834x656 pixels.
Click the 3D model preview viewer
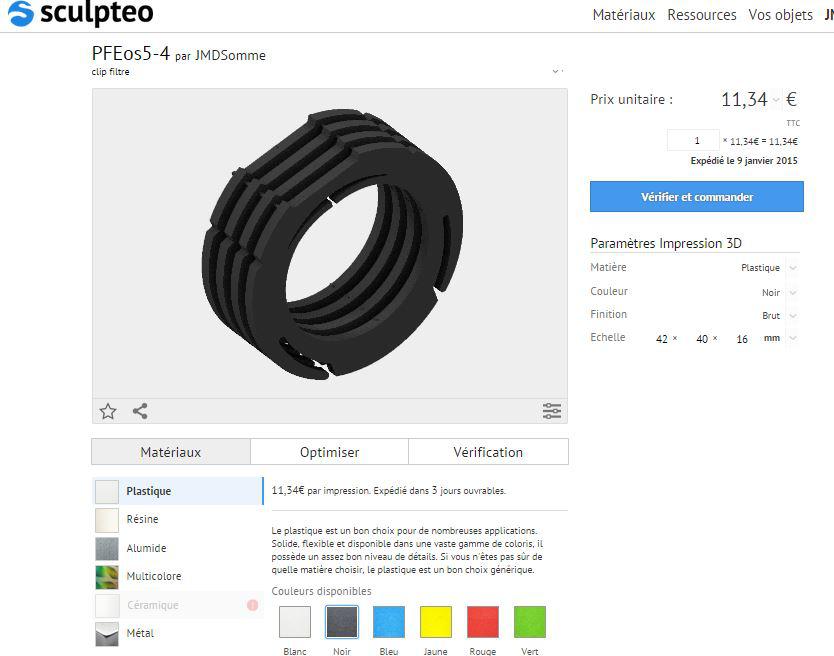[x=330, y=244]
